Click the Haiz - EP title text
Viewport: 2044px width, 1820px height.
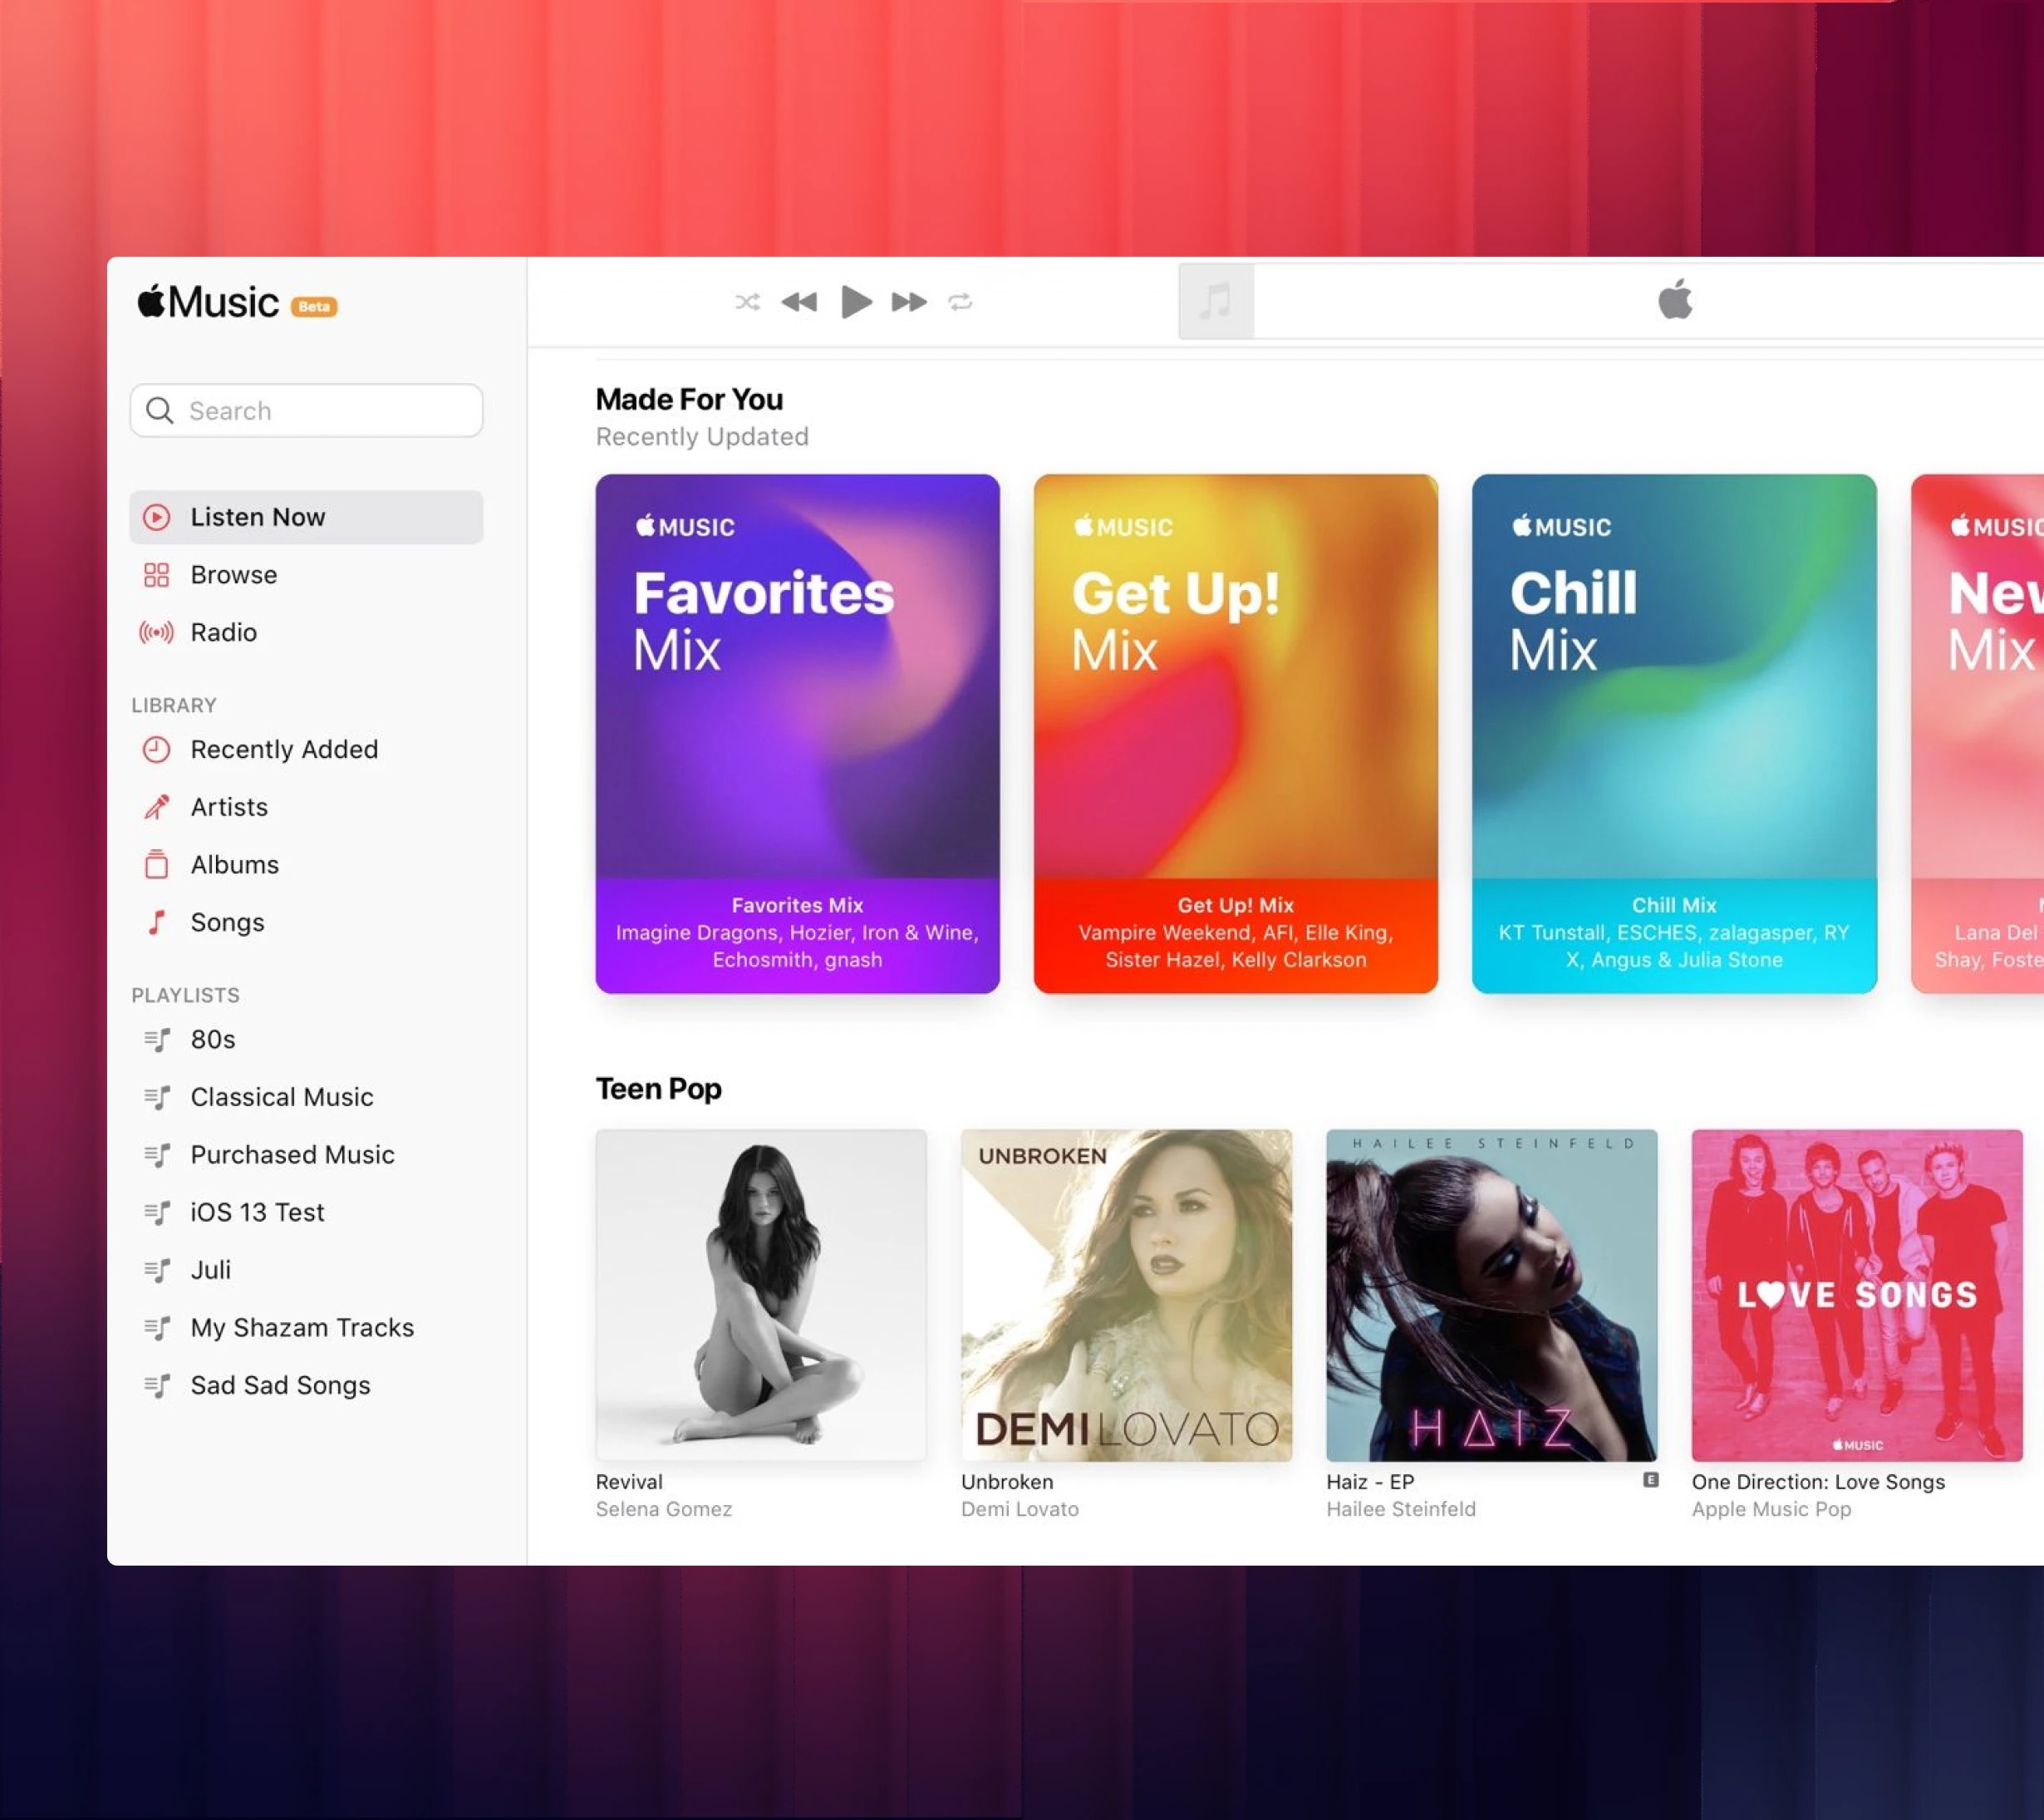click(1370, 1482)
